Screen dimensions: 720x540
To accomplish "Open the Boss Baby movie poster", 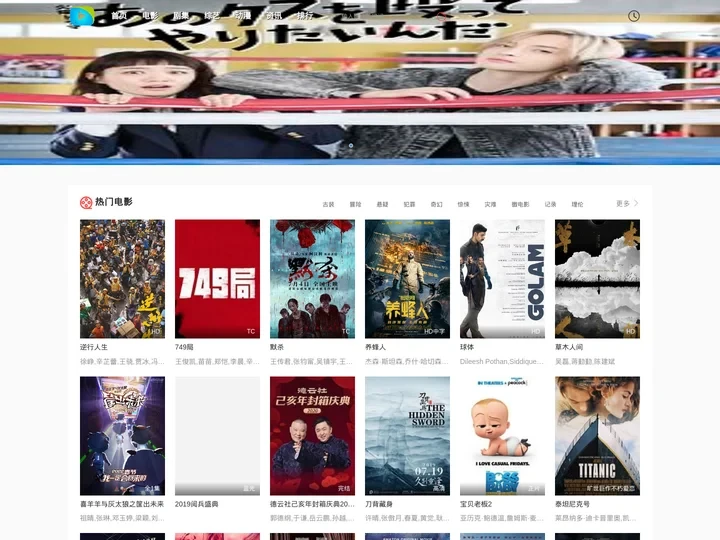I will tap(502, 436).
